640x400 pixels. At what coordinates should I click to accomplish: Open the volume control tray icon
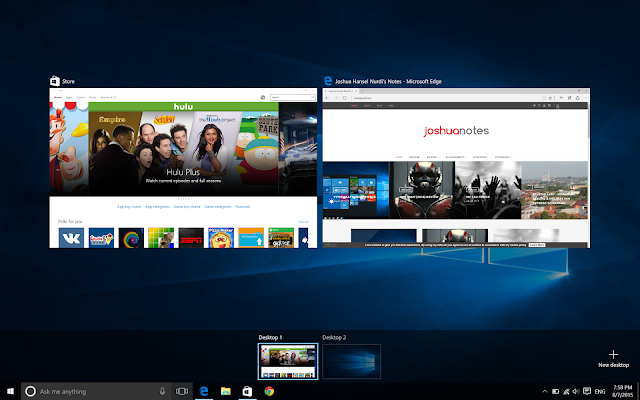576,391
